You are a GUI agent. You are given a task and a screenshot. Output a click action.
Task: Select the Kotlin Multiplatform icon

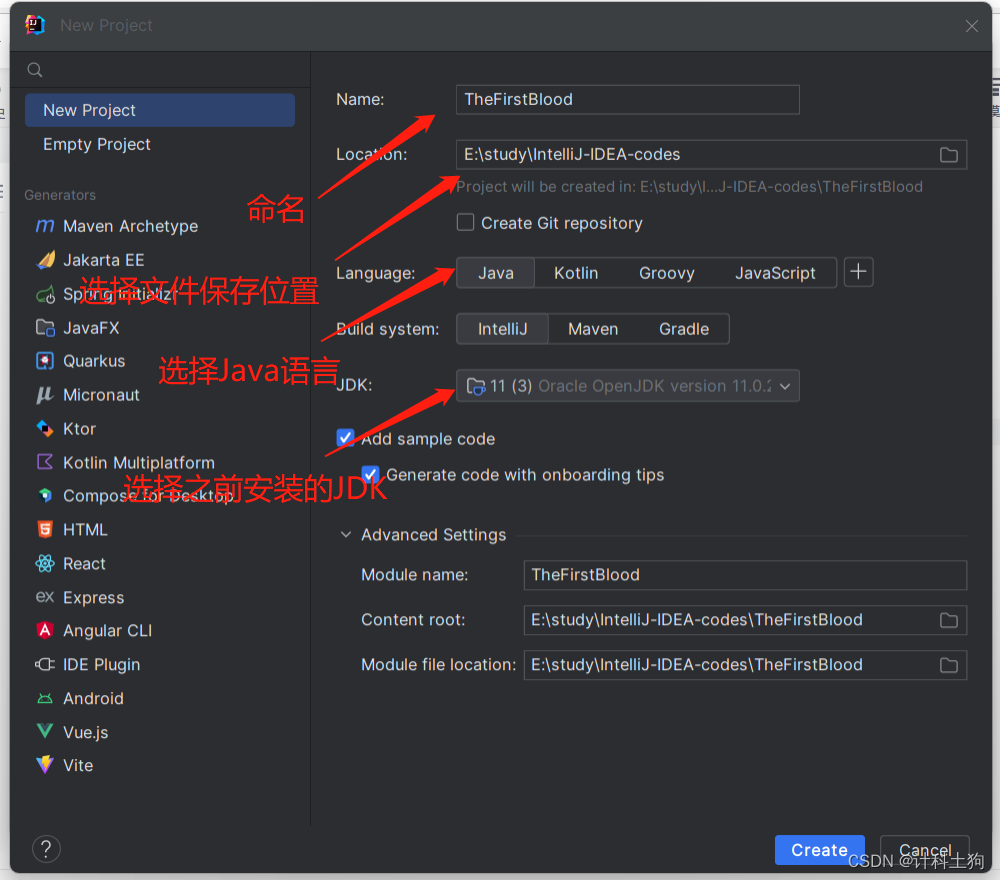tap(45, 462)
